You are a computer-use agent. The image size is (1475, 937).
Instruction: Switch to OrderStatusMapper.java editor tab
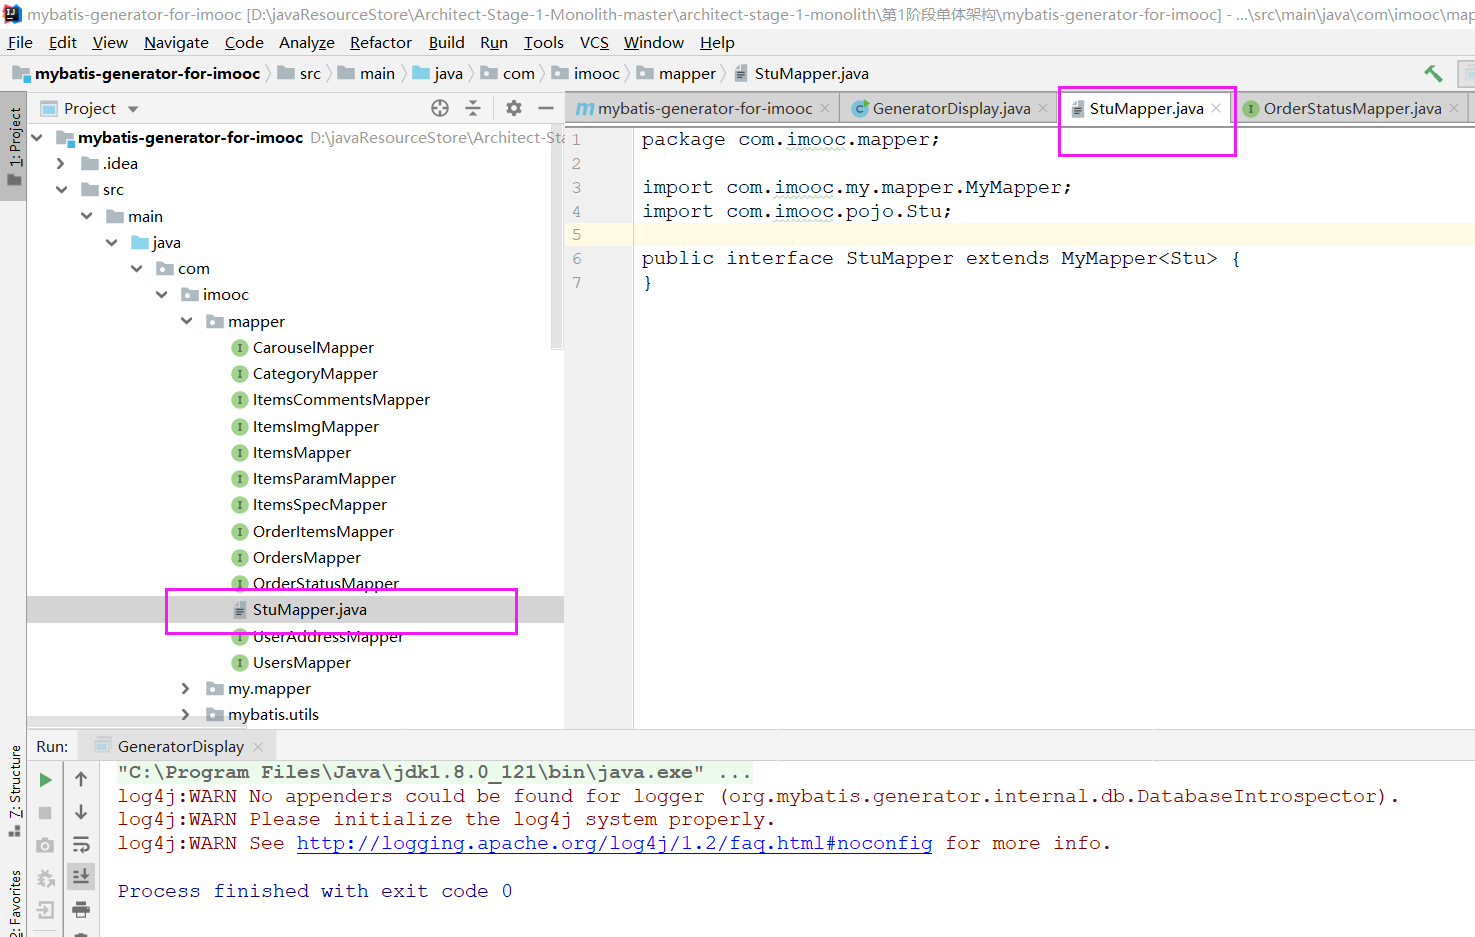coord(1352,108)
